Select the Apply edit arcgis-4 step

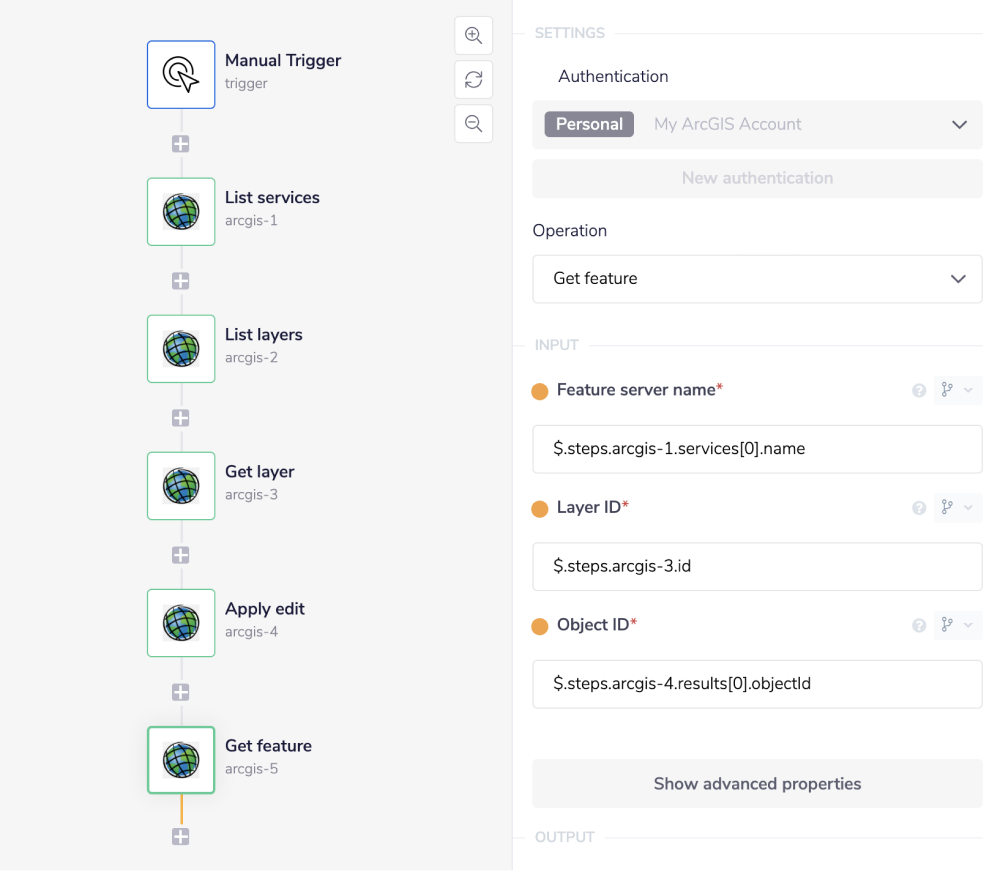click(x=181, y=622)
